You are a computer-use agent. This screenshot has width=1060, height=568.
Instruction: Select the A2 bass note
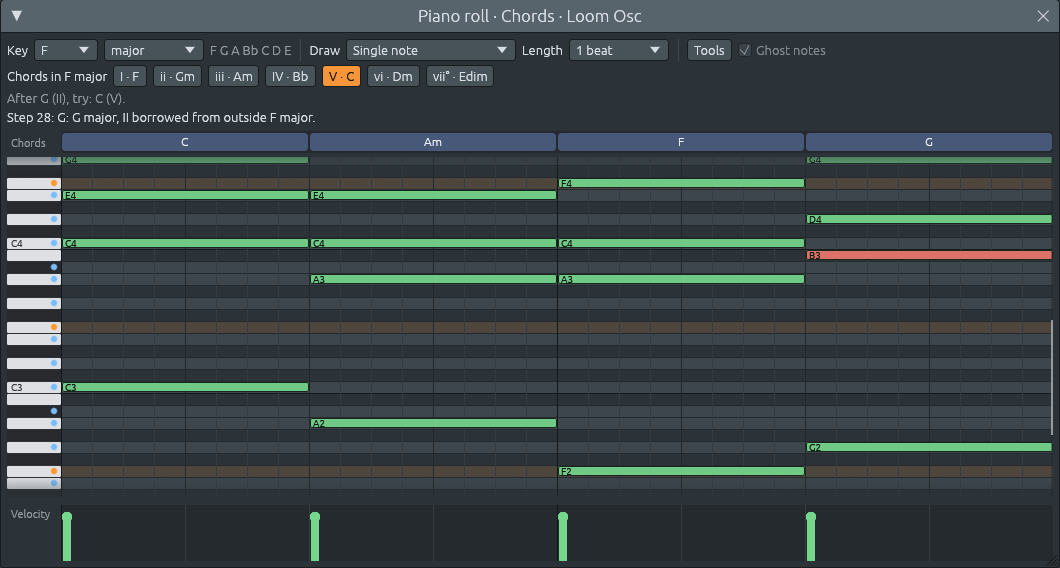433,423
